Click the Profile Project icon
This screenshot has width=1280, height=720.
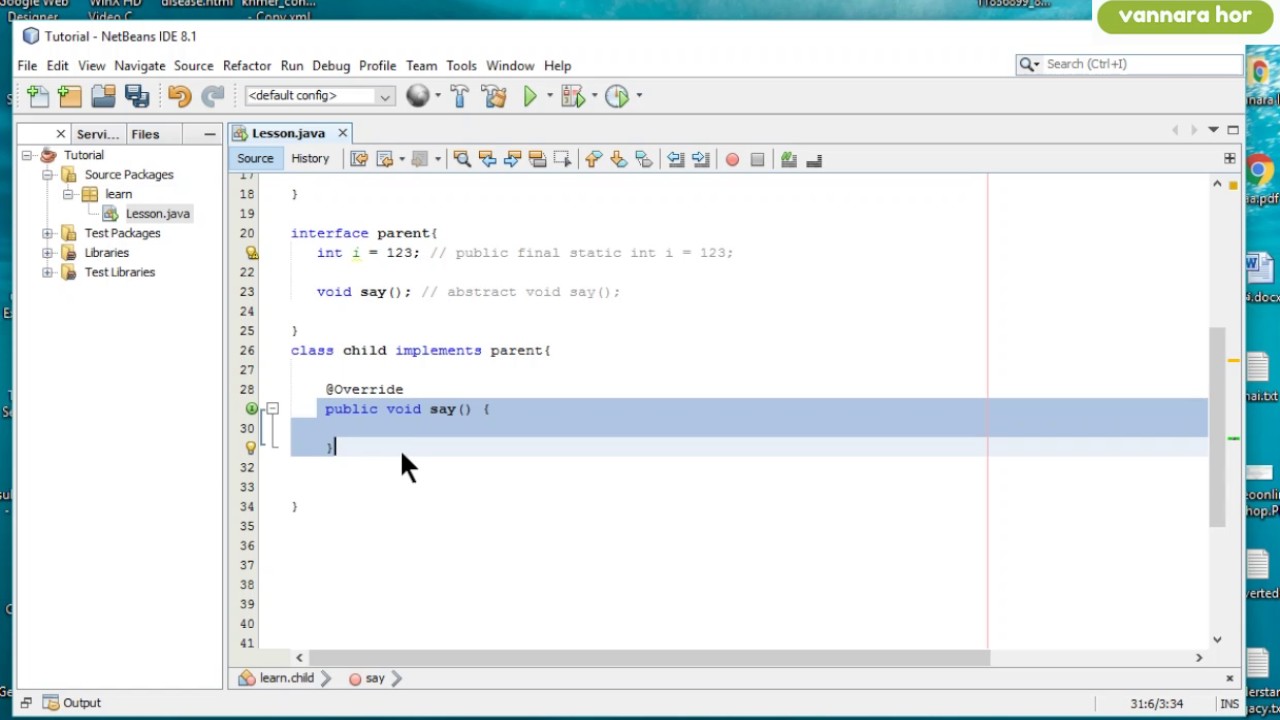(617, 96)
